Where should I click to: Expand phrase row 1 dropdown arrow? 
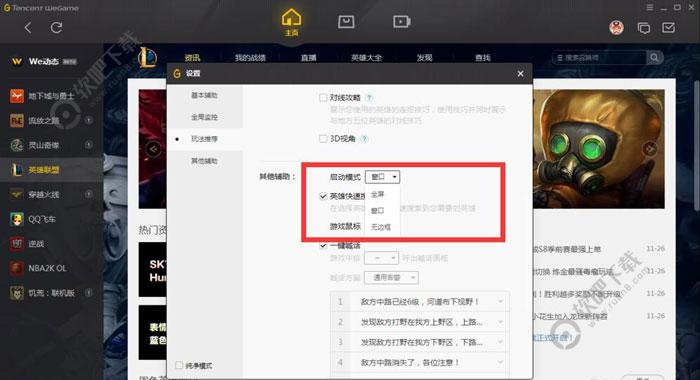point(500,302)
